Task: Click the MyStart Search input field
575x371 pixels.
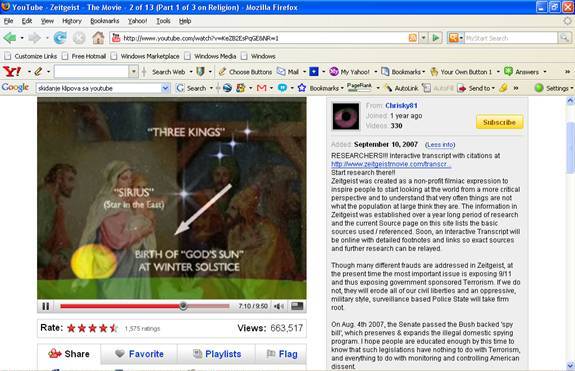Action: (x=511, y=38)
